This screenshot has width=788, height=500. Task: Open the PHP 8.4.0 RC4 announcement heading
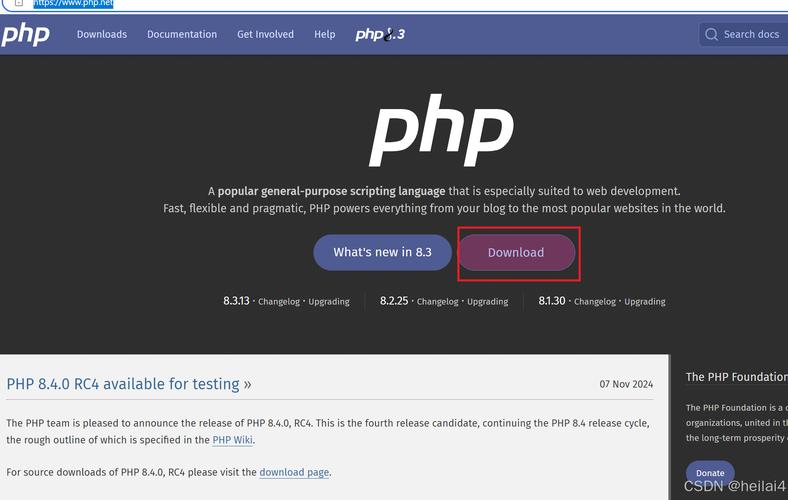(129, 384)
